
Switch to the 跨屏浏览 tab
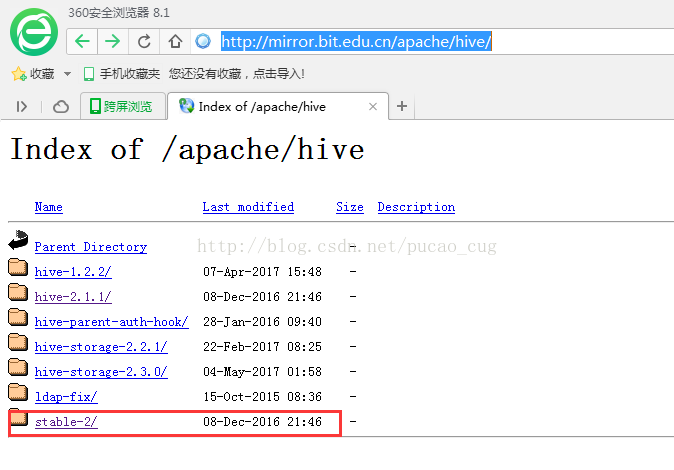pos(123,106)
